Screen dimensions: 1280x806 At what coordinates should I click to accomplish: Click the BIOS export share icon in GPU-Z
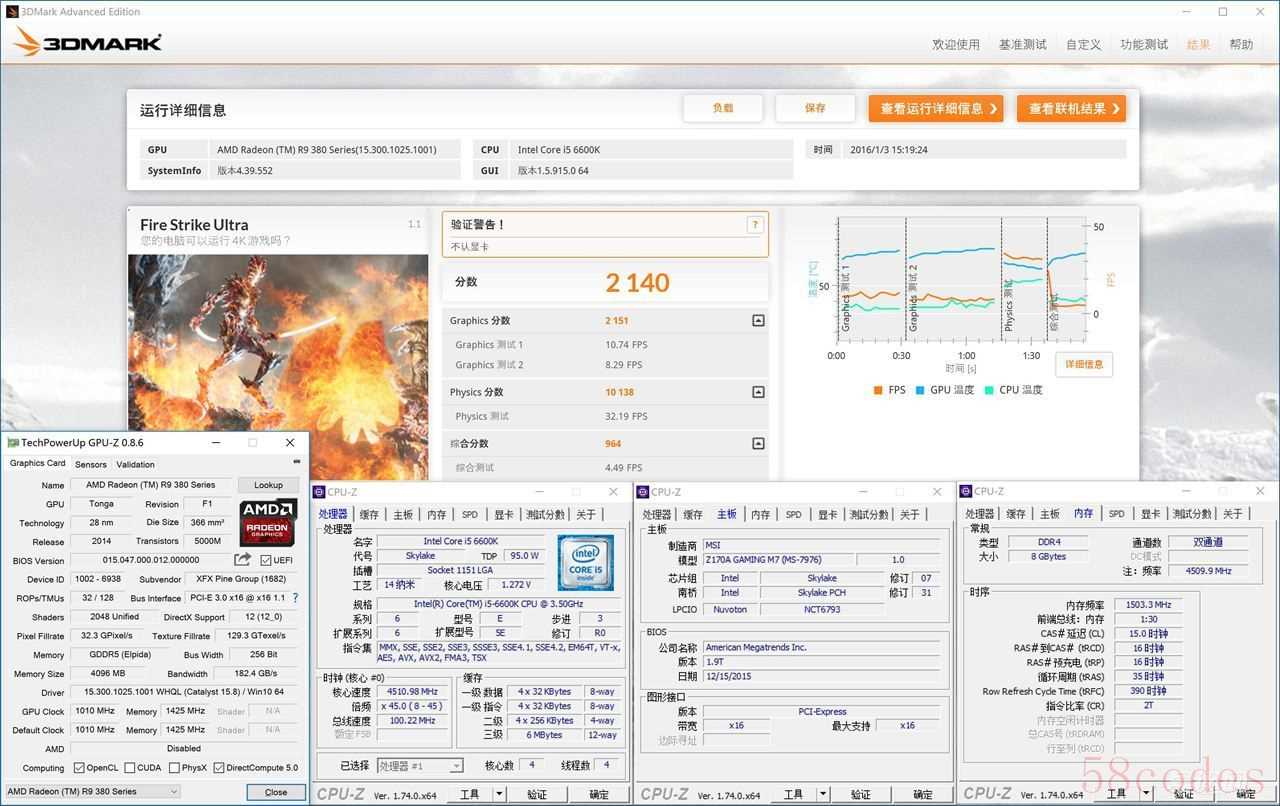coord(243,559)
